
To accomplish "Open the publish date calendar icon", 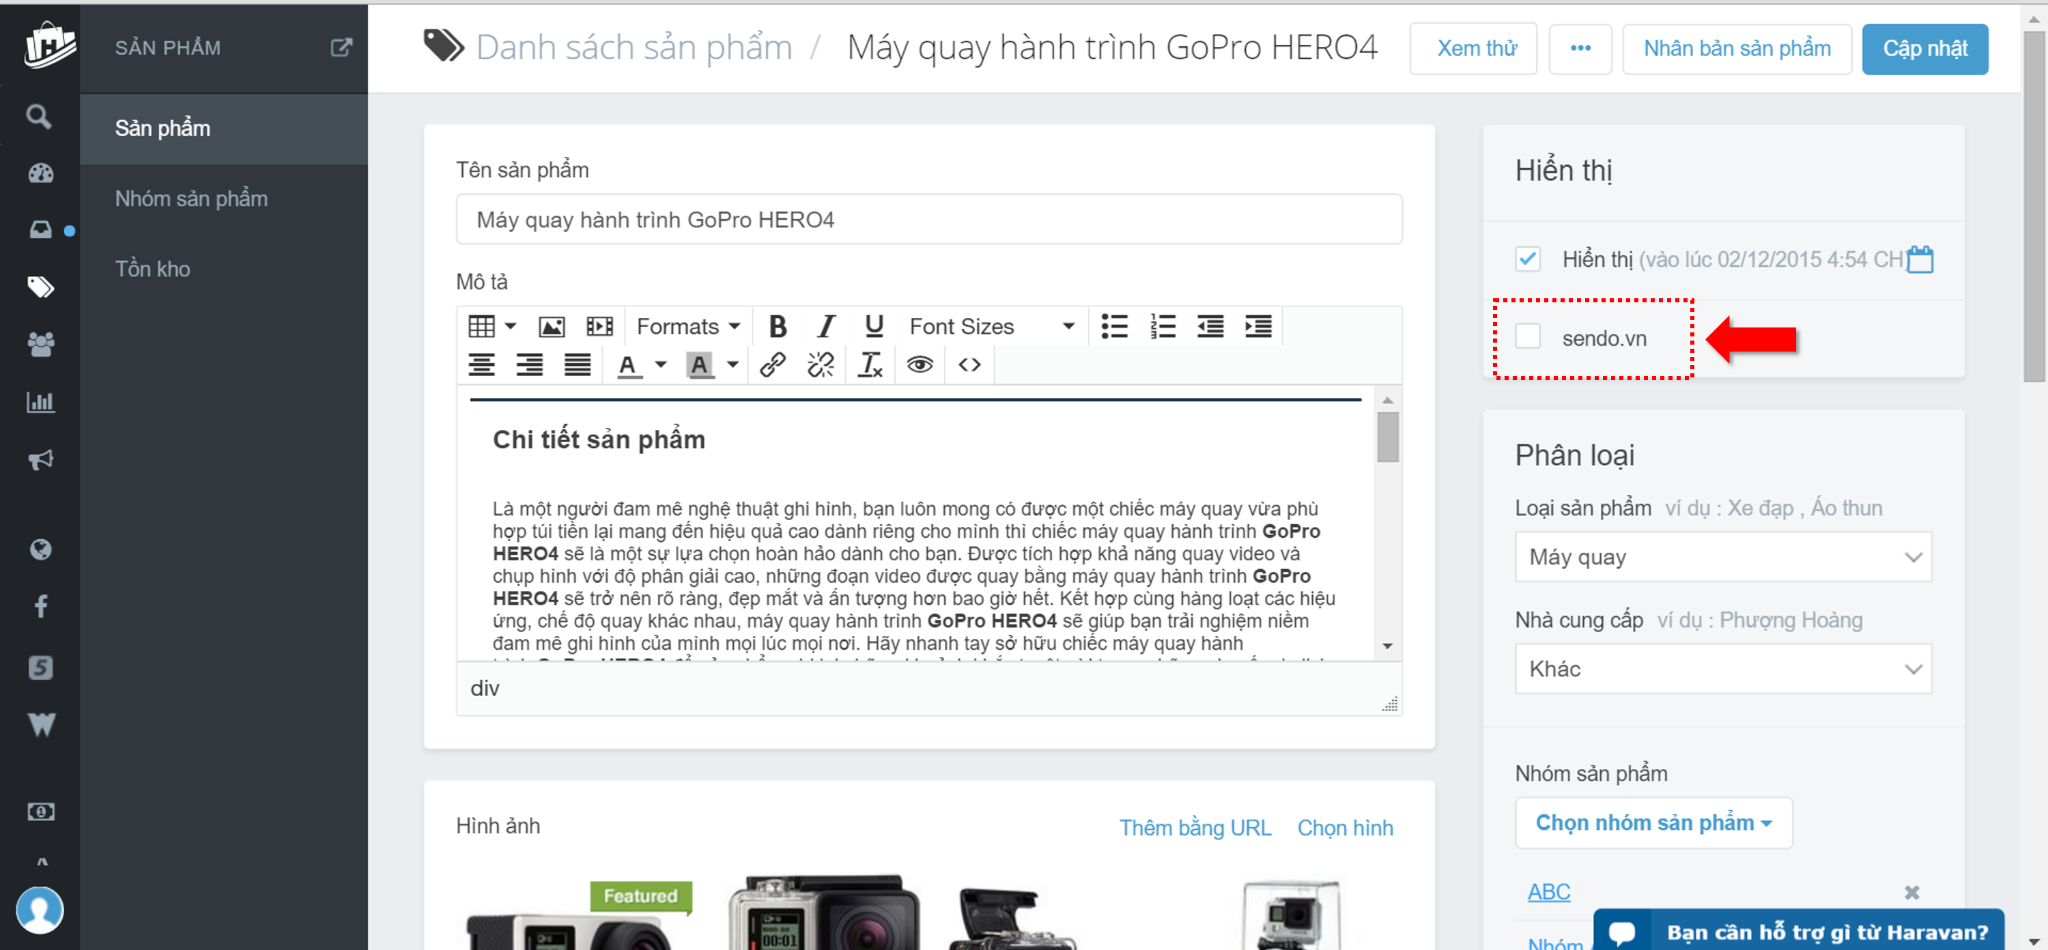I will 1921,259.
